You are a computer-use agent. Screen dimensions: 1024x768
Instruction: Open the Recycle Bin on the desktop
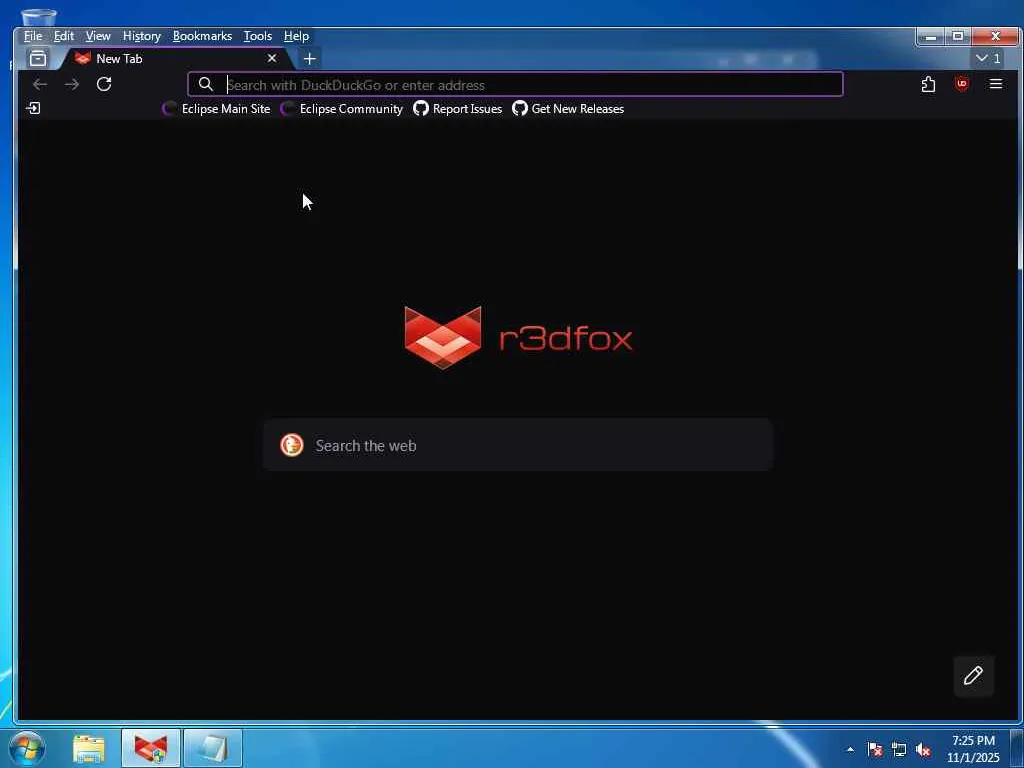pyautogui.click(x=39, y=18)
